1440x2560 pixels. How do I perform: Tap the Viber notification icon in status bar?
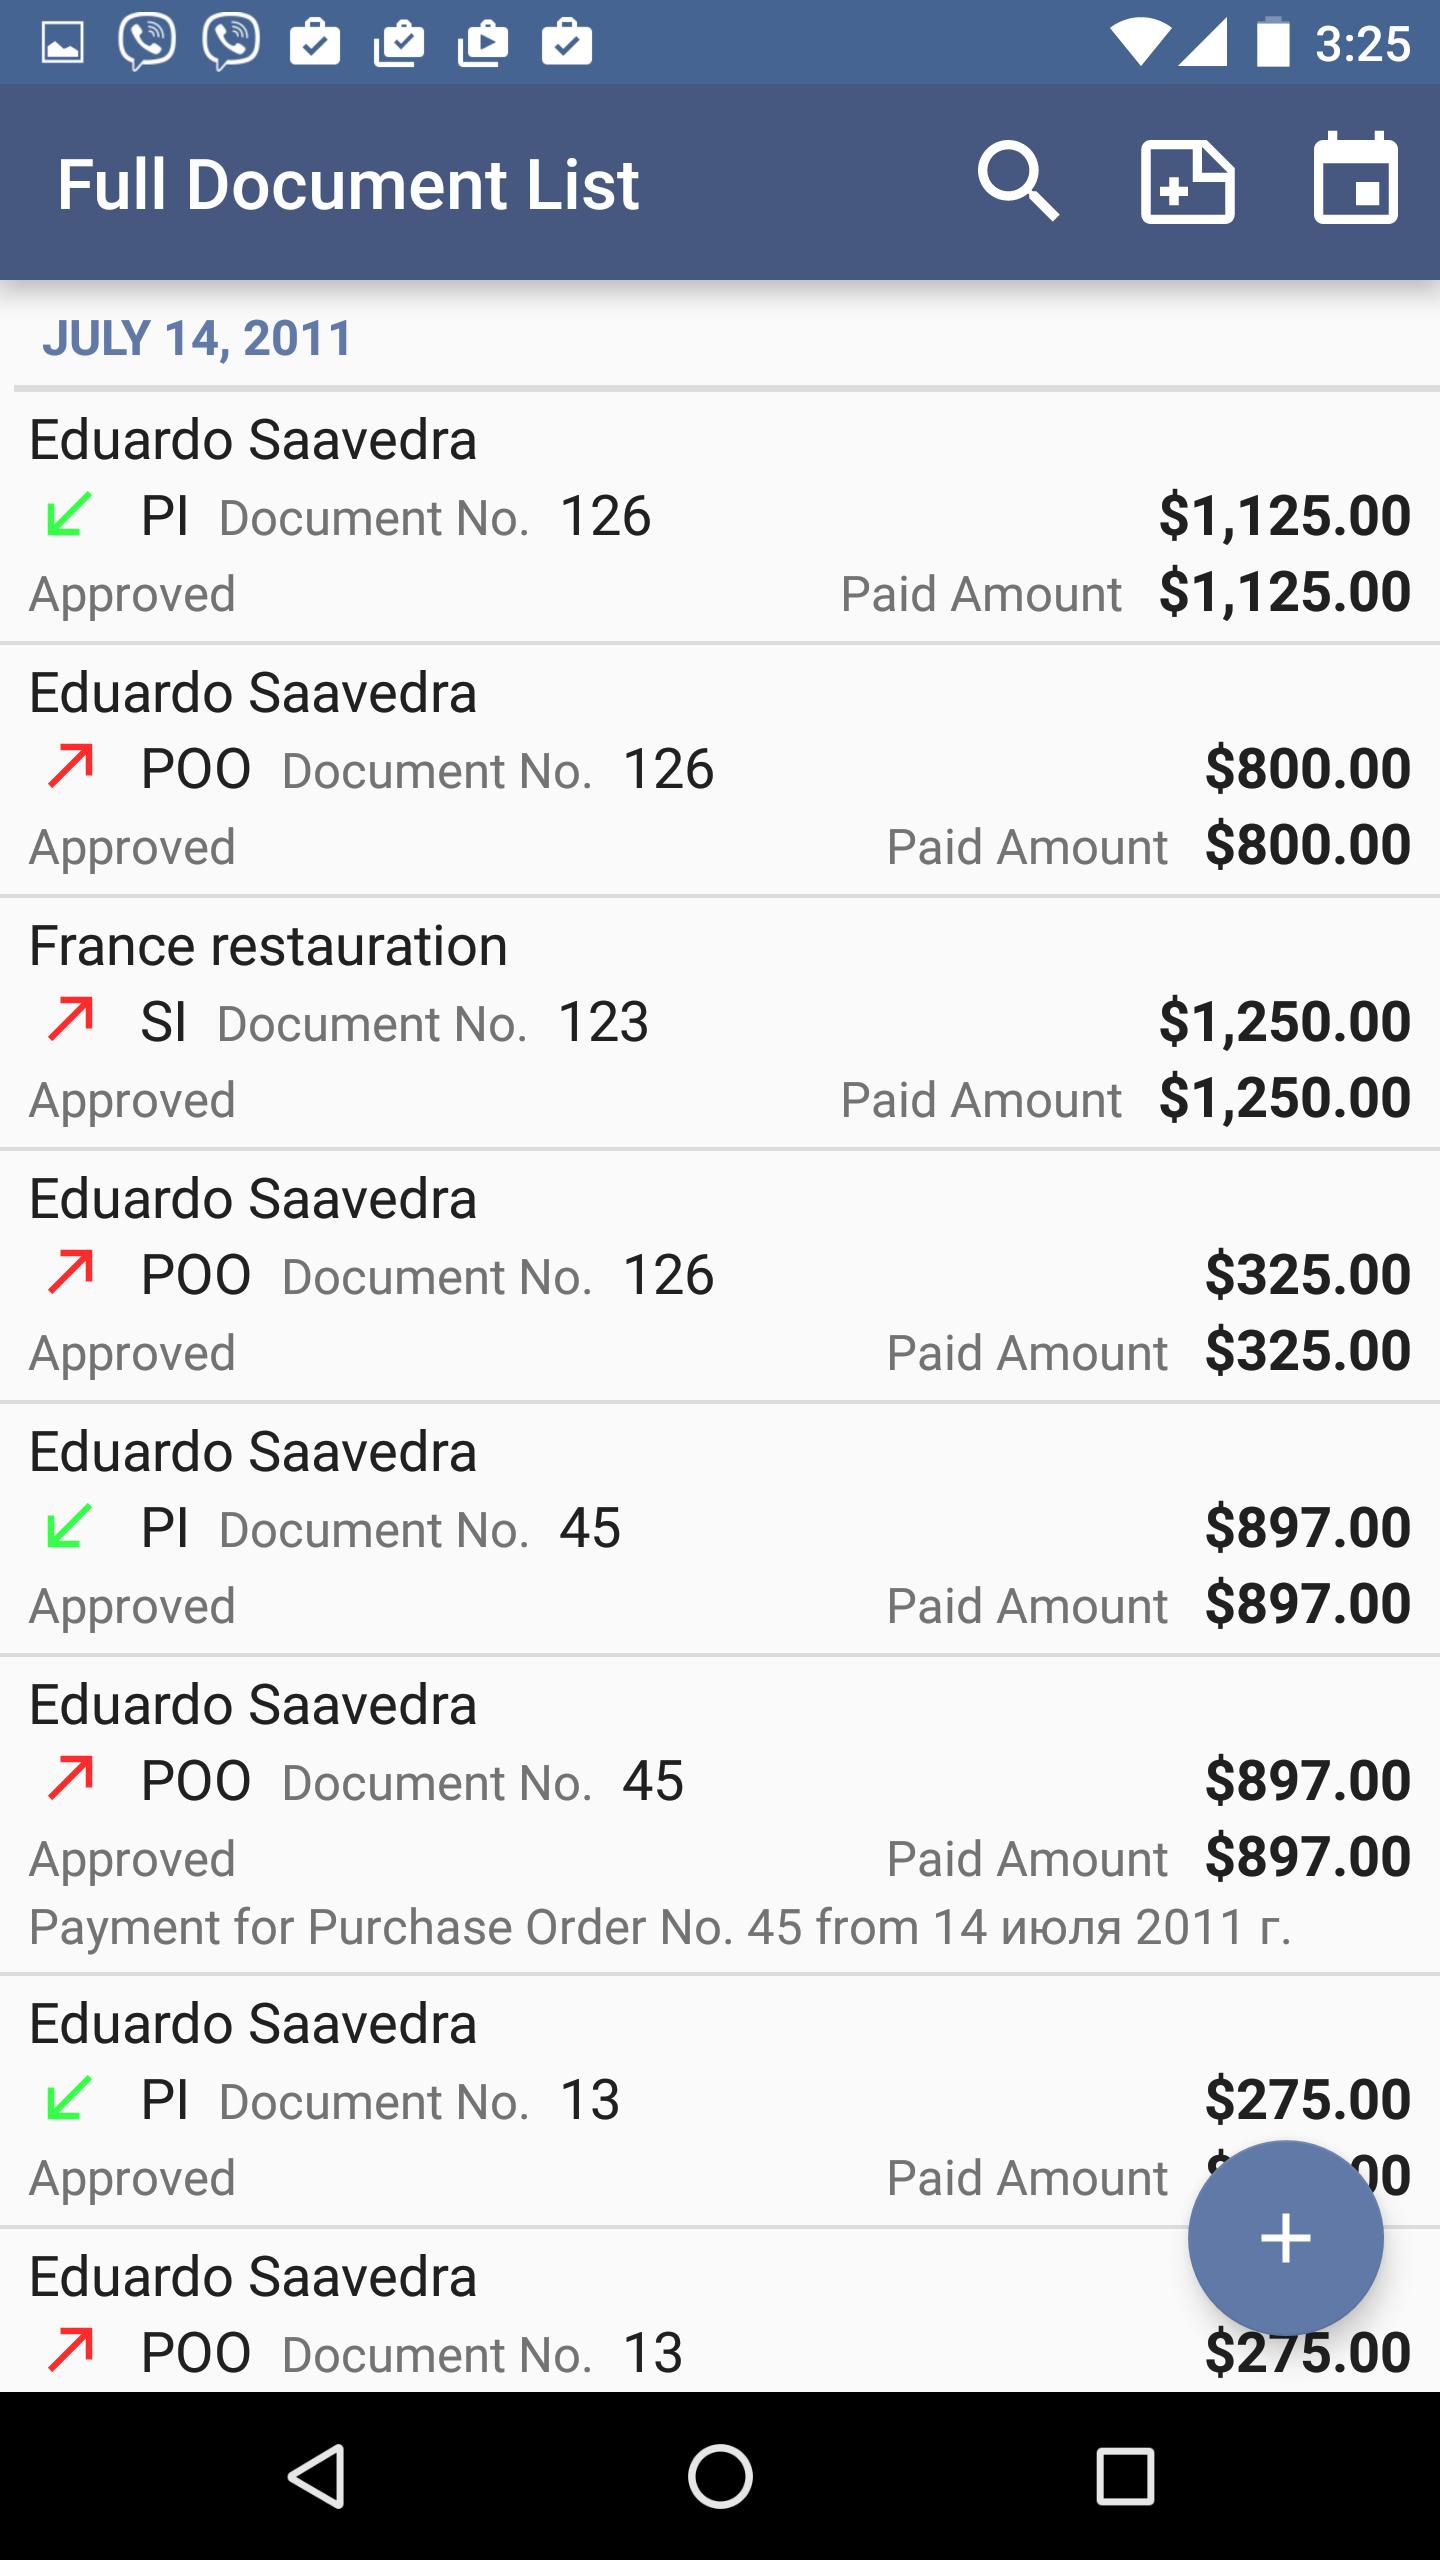coord(147,43)
